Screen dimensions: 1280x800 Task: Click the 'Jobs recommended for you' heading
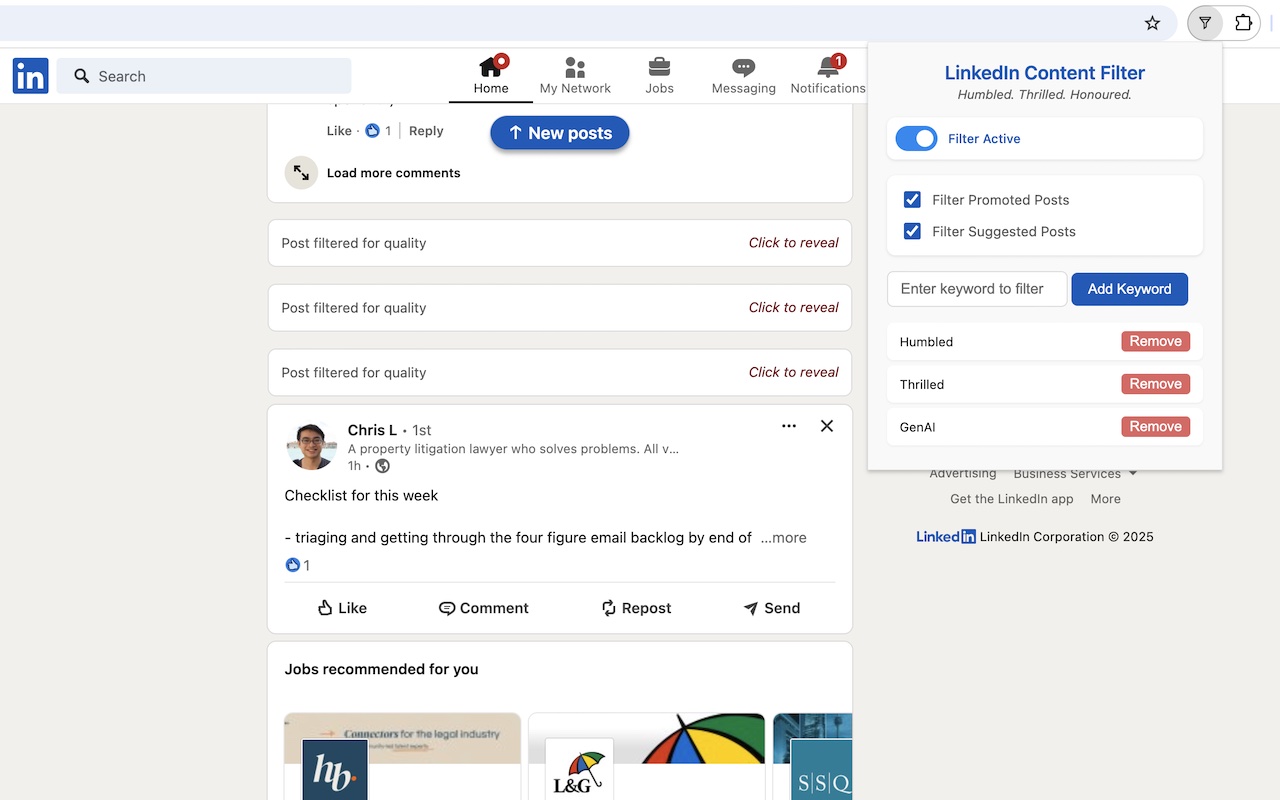[382, 670]
